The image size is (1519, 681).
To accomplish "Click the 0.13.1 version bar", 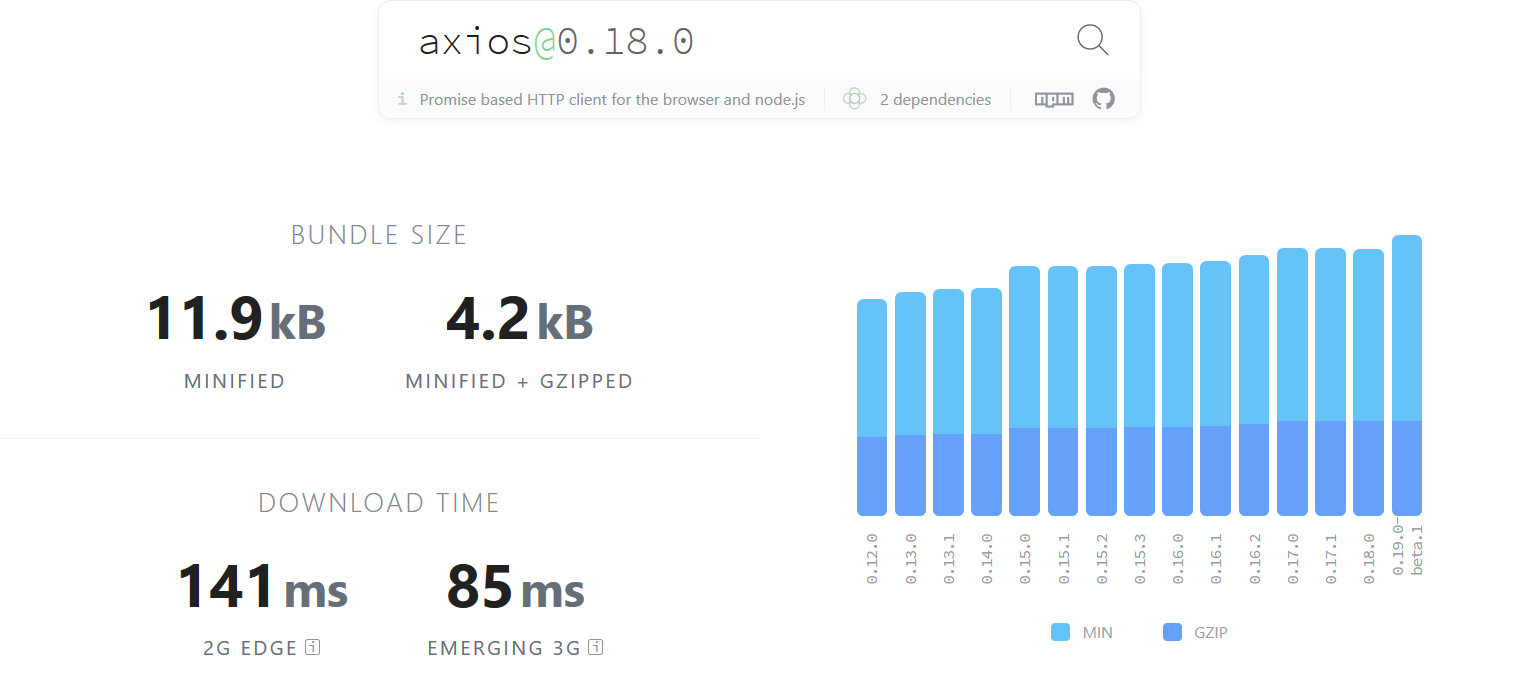I will pos(948,402).
